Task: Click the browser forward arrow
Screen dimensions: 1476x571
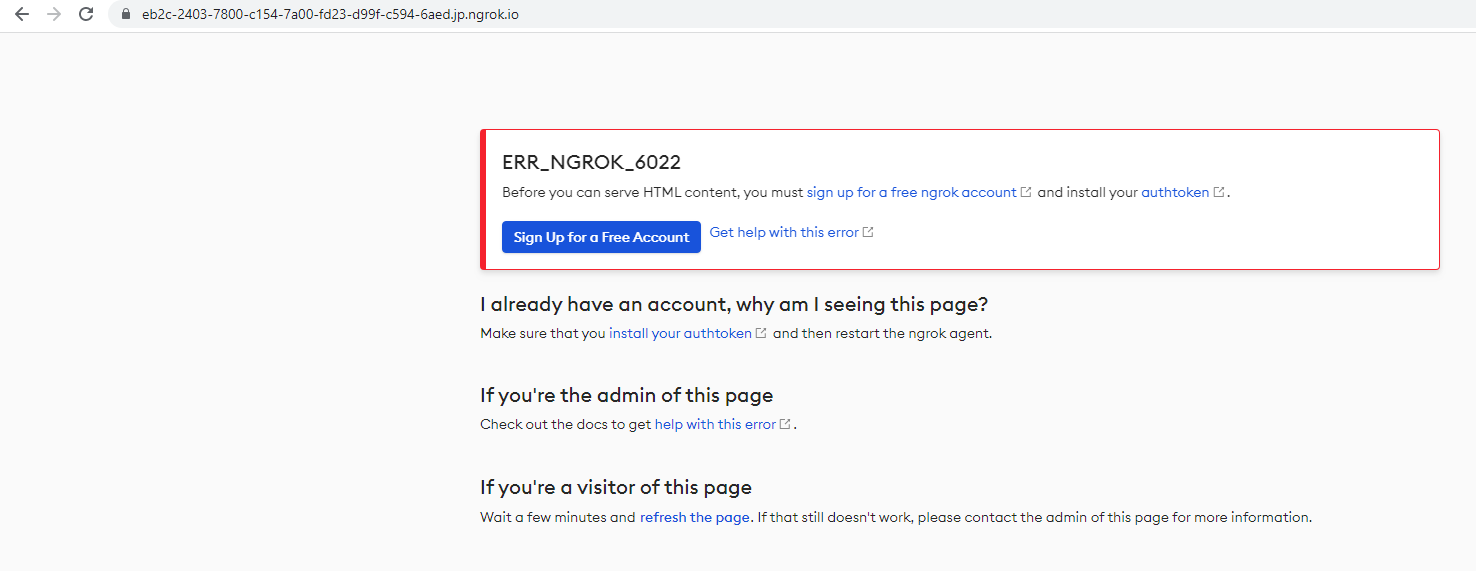Action: 54,14
